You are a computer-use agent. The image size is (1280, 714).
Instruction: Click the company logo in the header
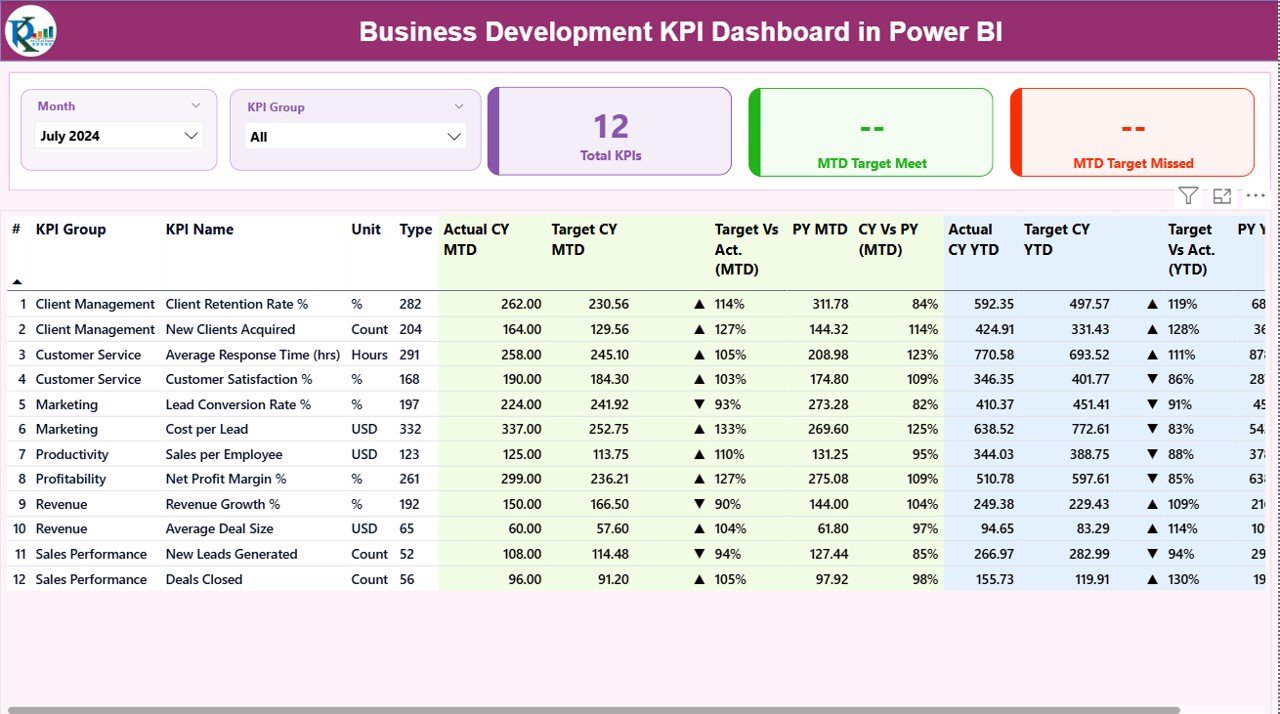(x=30, y=31)
